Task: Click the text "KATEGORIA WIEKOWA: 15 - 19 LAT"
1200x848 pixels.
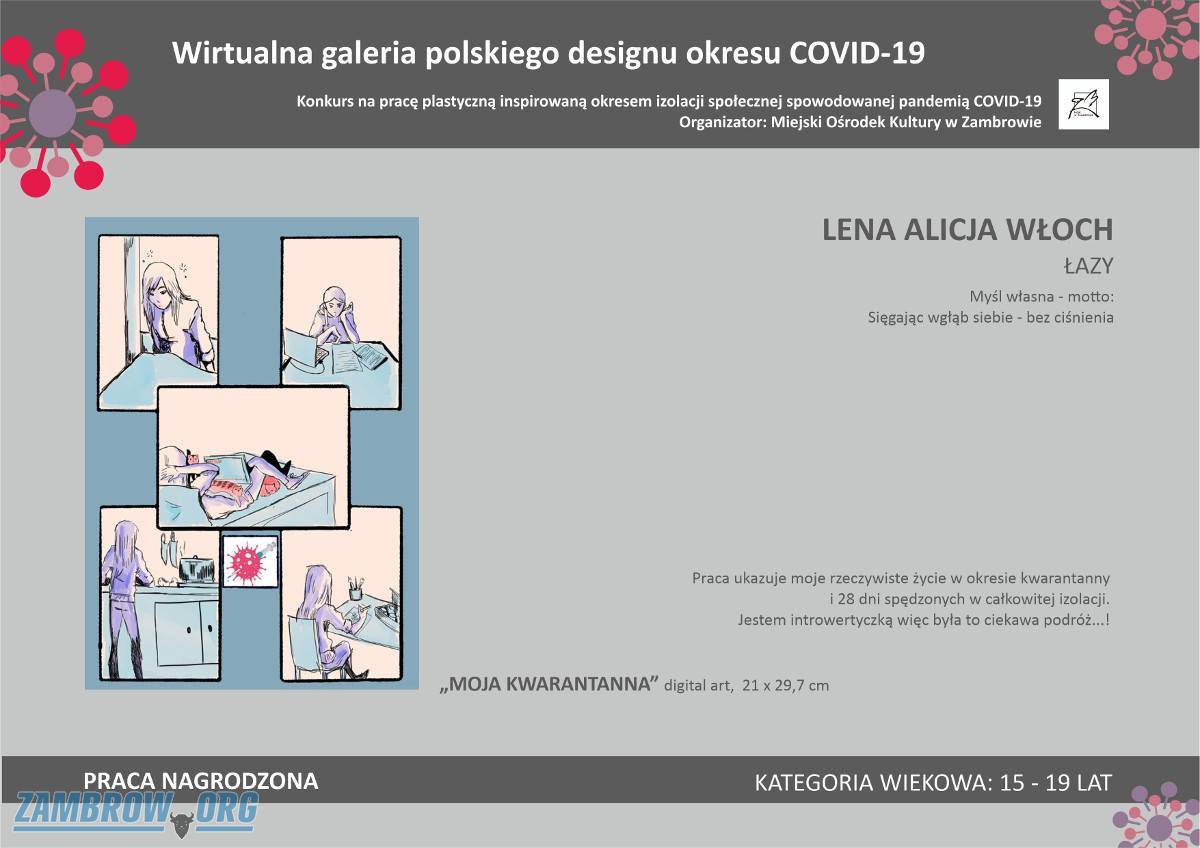Action: click(933, 782)
